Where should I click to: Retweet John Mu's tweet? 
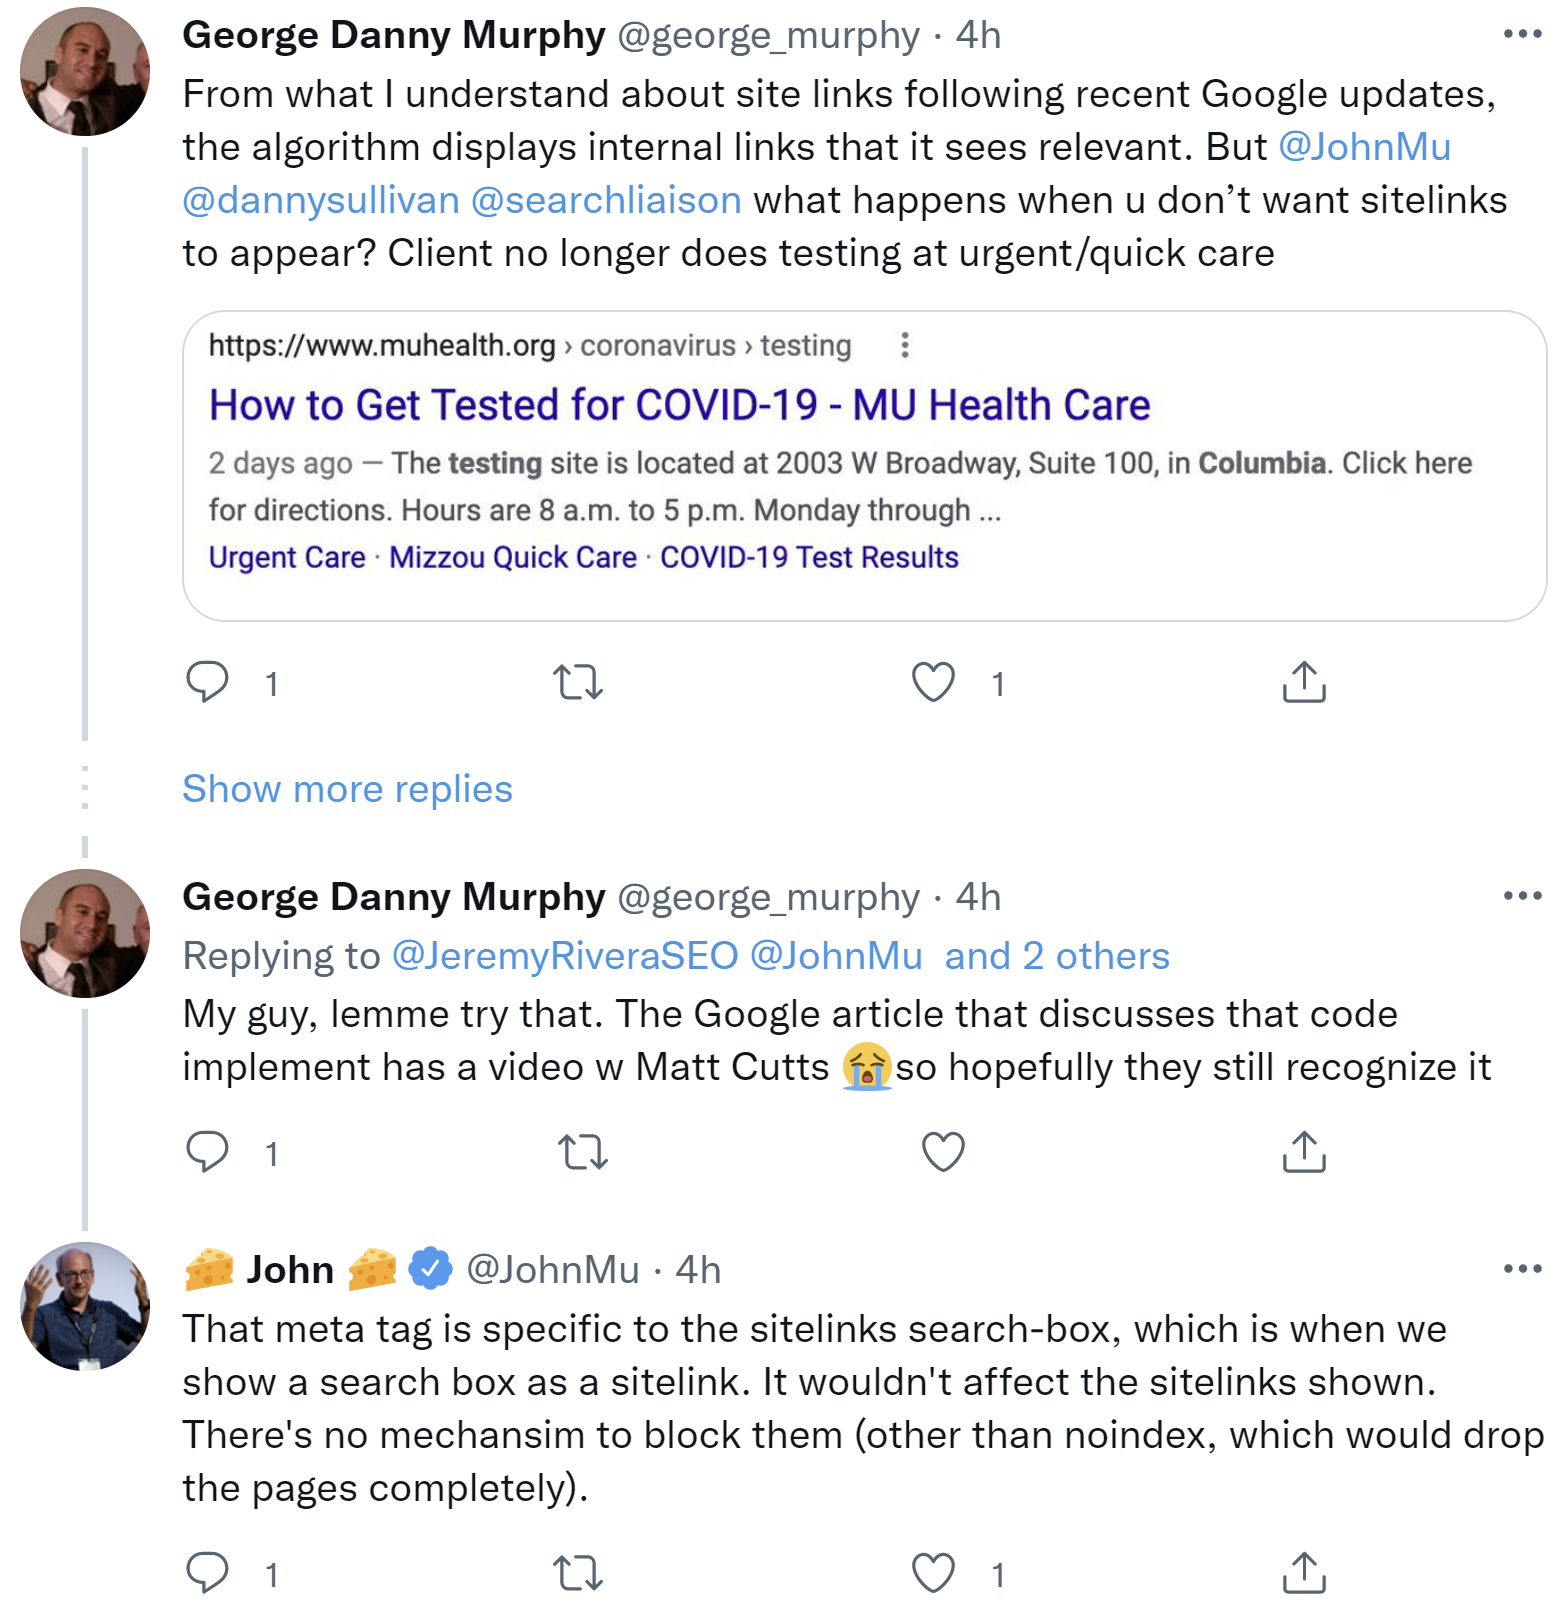pos(578,1572)
